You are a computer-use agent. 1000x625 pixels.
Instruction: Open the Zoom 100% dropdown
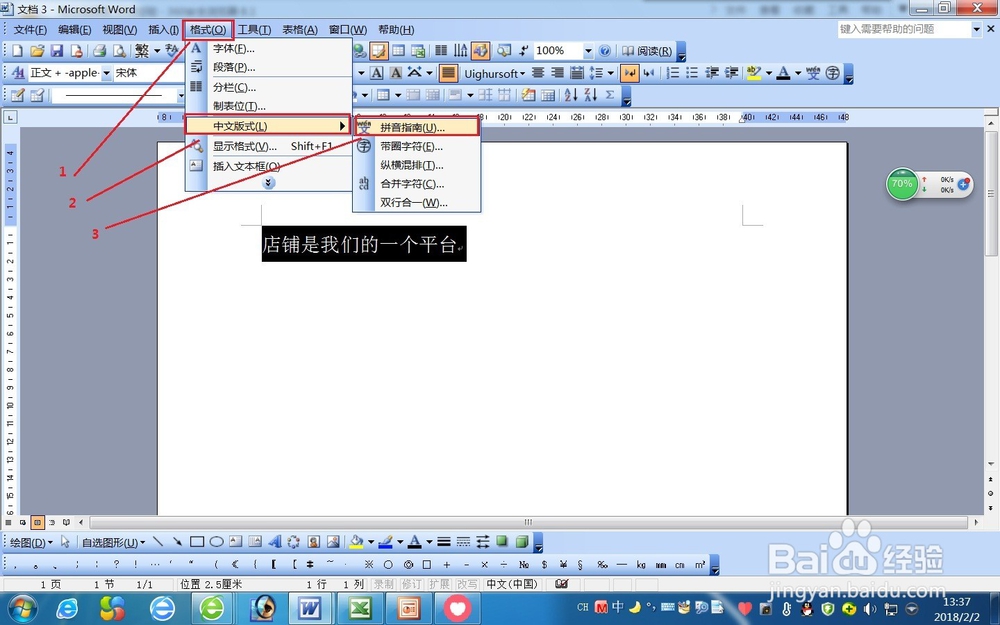[x=588, y=51]
